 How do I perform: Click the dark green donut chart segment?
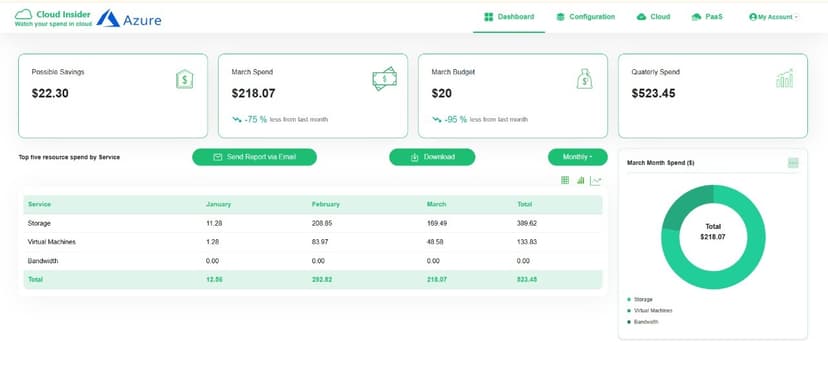click(x=682, y=205)
